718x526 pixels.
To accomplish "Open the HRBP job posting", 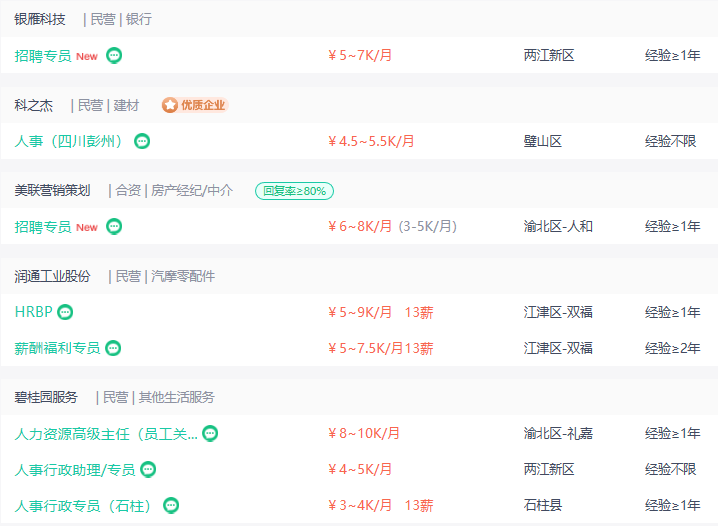I will click(33, 312).
